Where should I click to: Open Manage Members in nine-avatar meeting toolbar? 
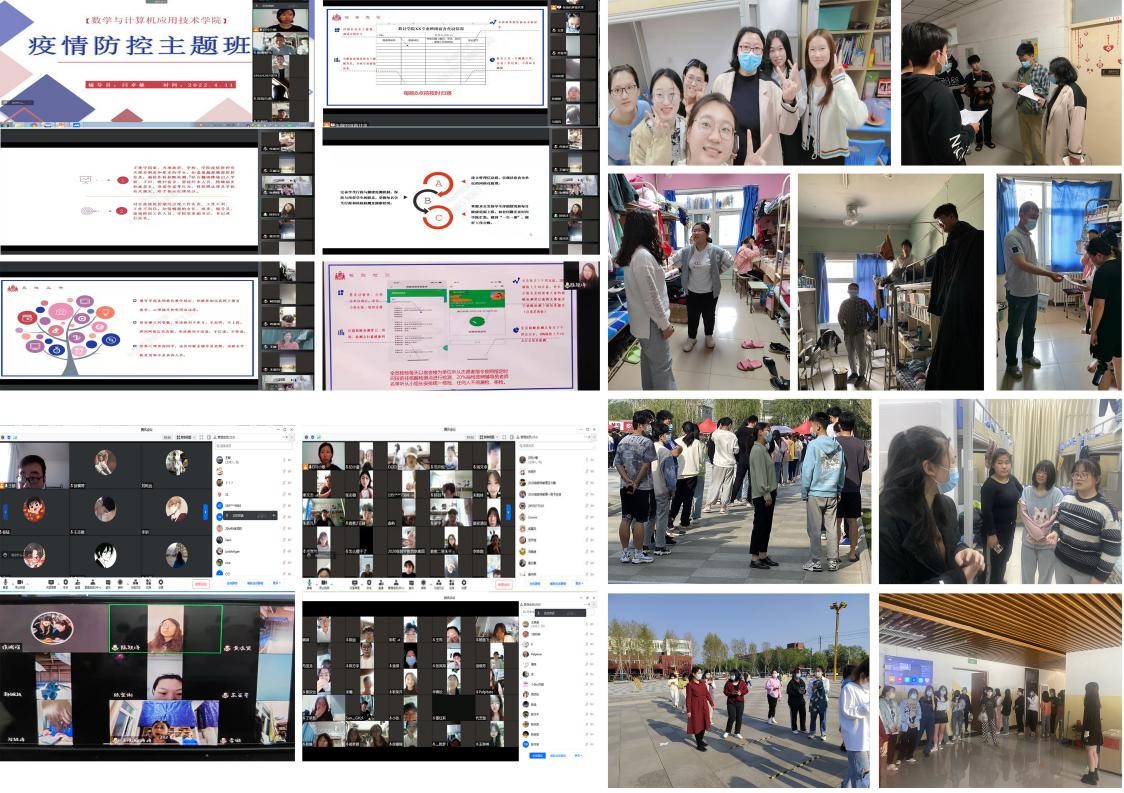93,583
